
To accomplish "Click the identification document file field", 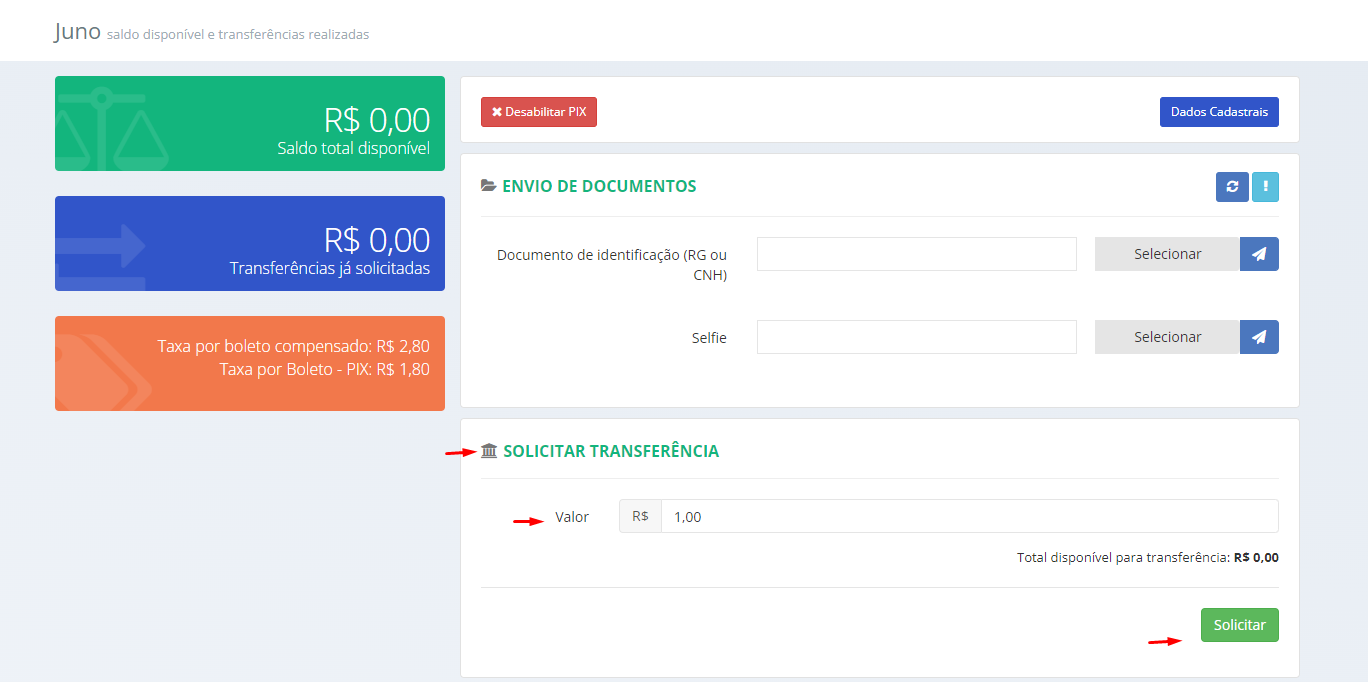I will coord(917,254).
